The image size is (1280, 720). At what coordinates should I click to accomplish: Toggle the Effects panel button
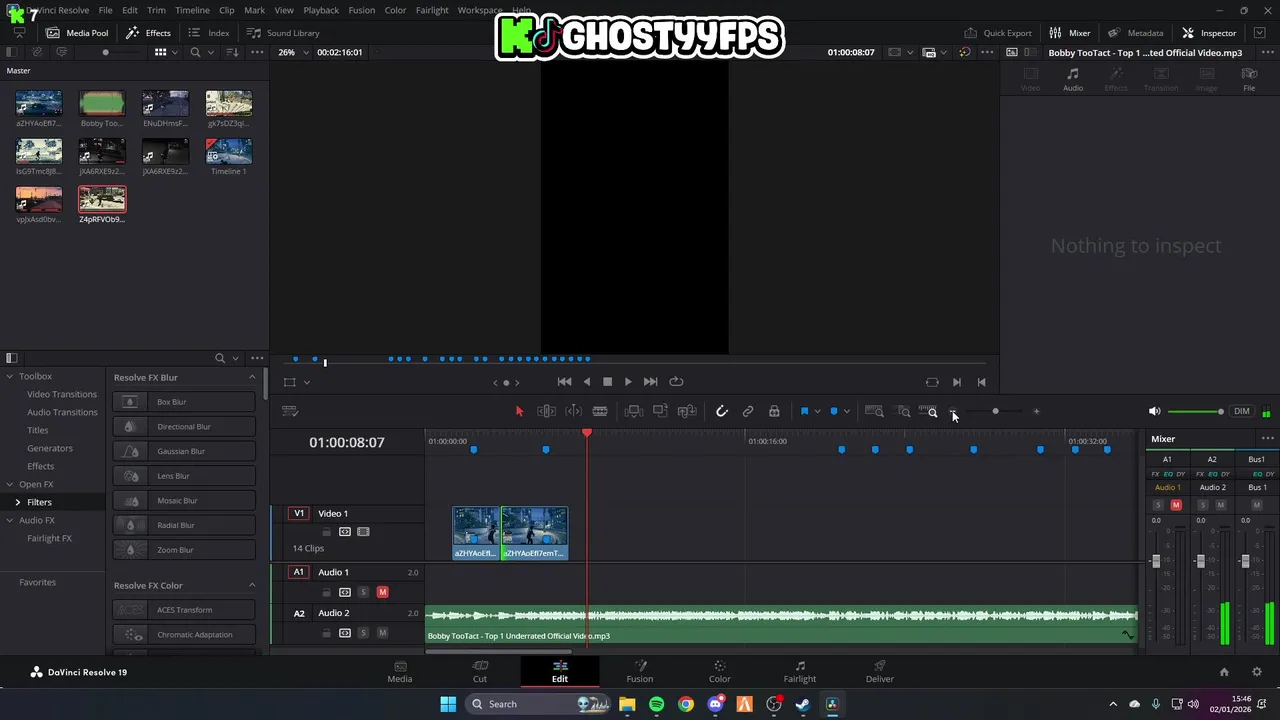[148, 33]
